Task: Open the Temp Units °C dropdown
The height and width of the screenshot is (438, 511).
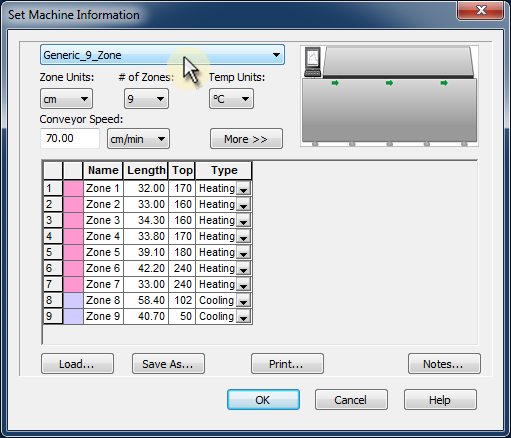Action: tap(231, 99)
